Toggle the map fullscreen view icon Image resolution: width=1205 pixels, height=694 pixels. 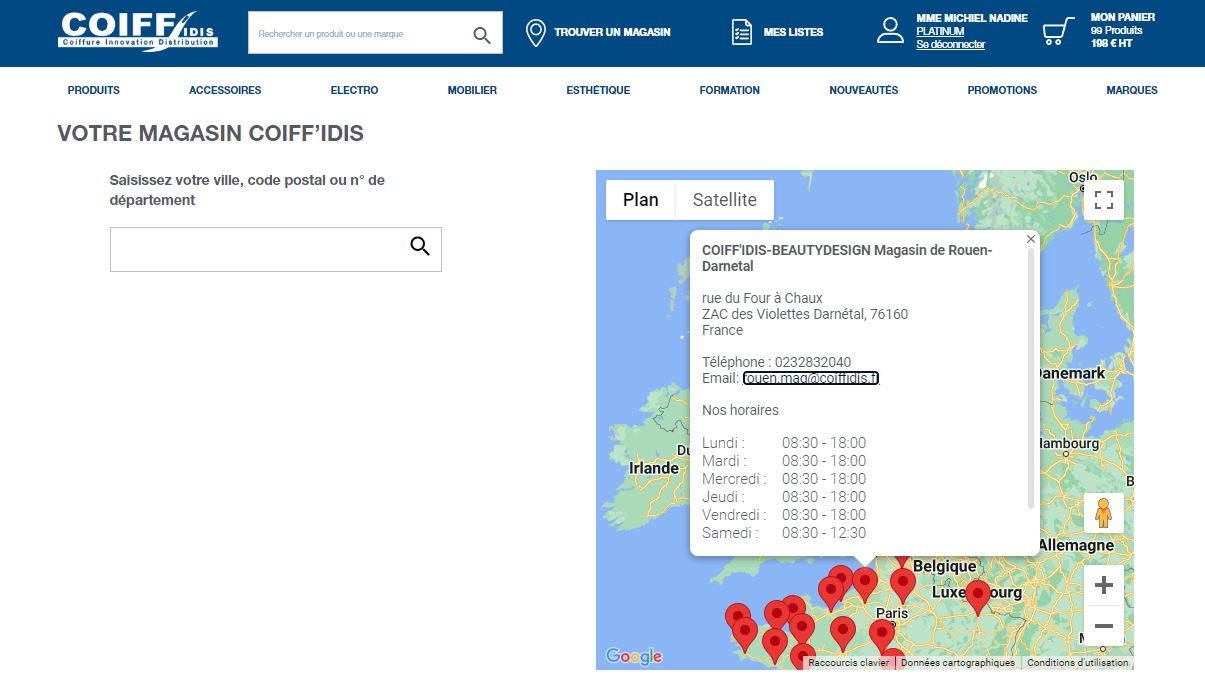tap(1104, 199)
